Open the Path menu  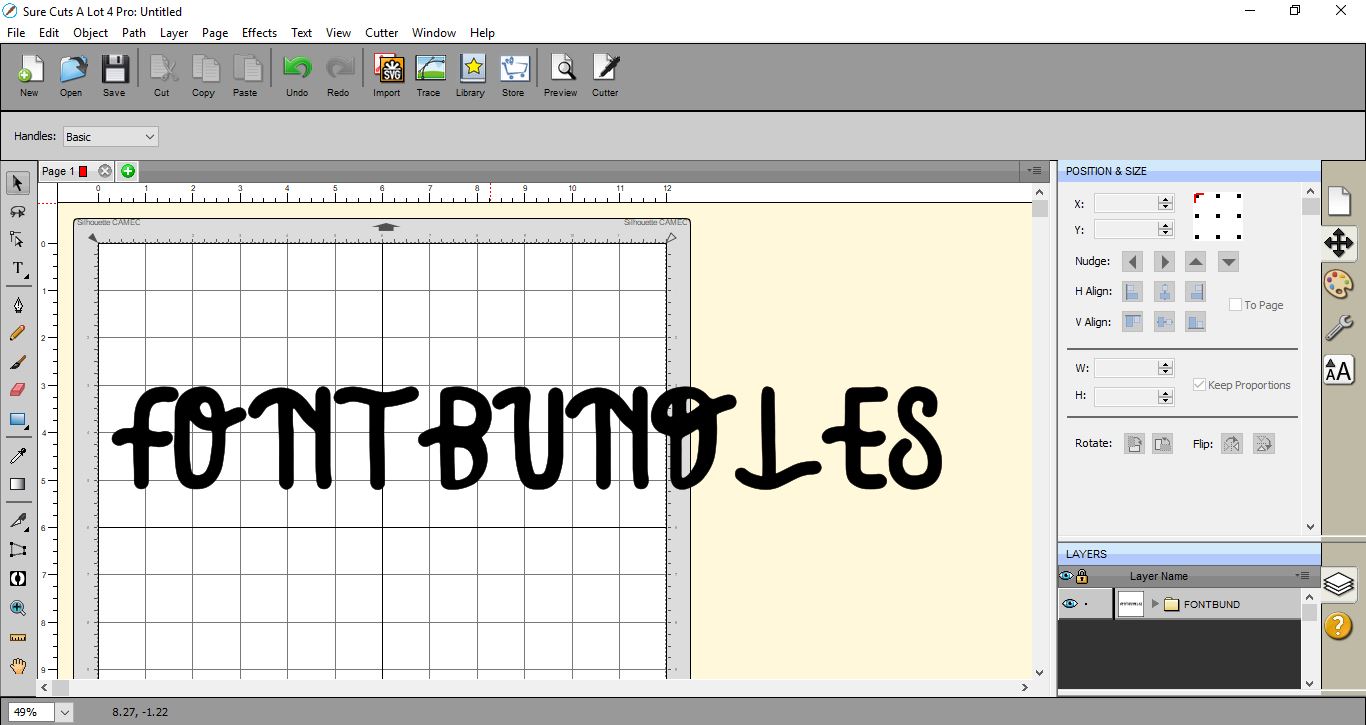point(134,33)
